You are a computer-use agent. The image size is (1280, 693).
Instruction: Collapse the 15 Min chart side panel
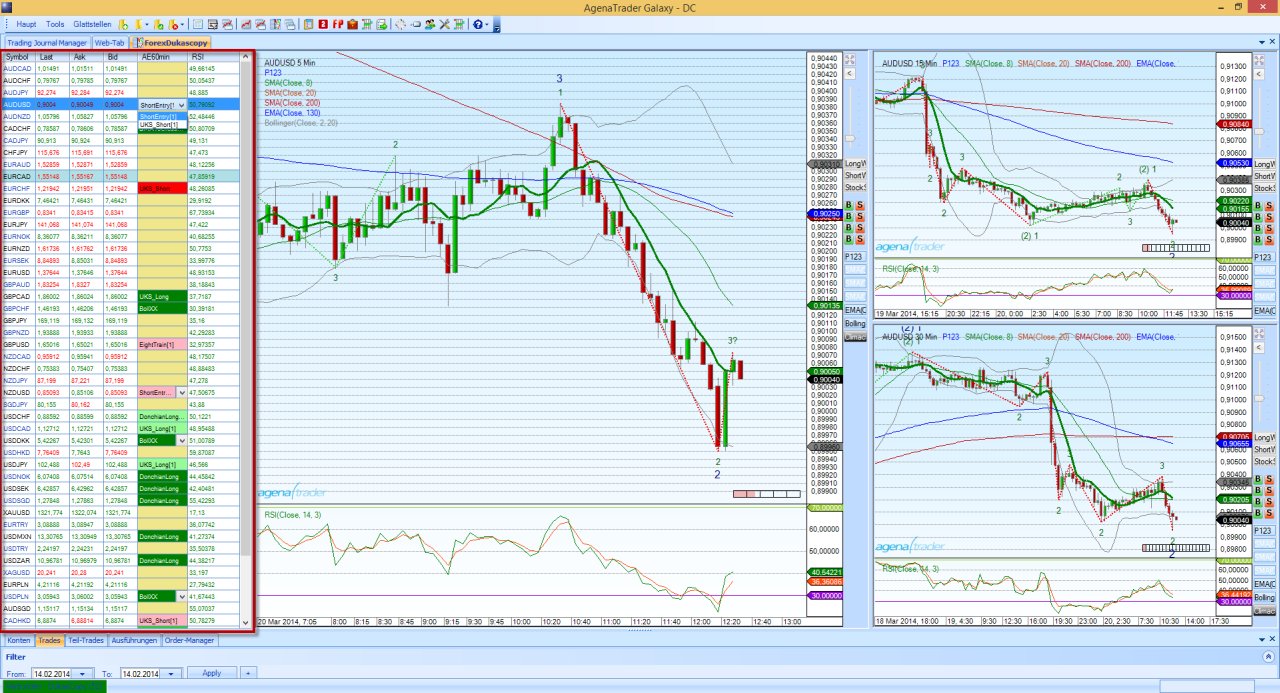coord(1259,74)
